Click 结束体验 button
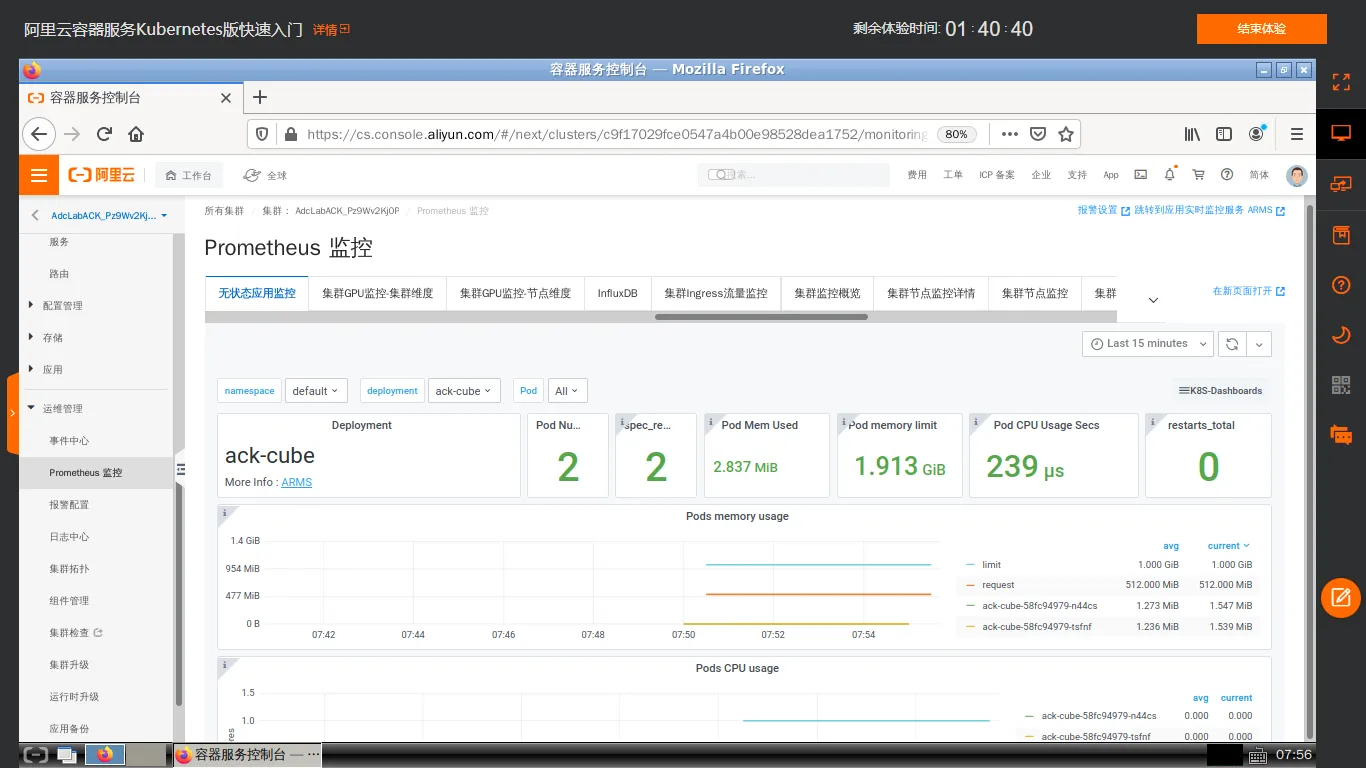 1261,29
